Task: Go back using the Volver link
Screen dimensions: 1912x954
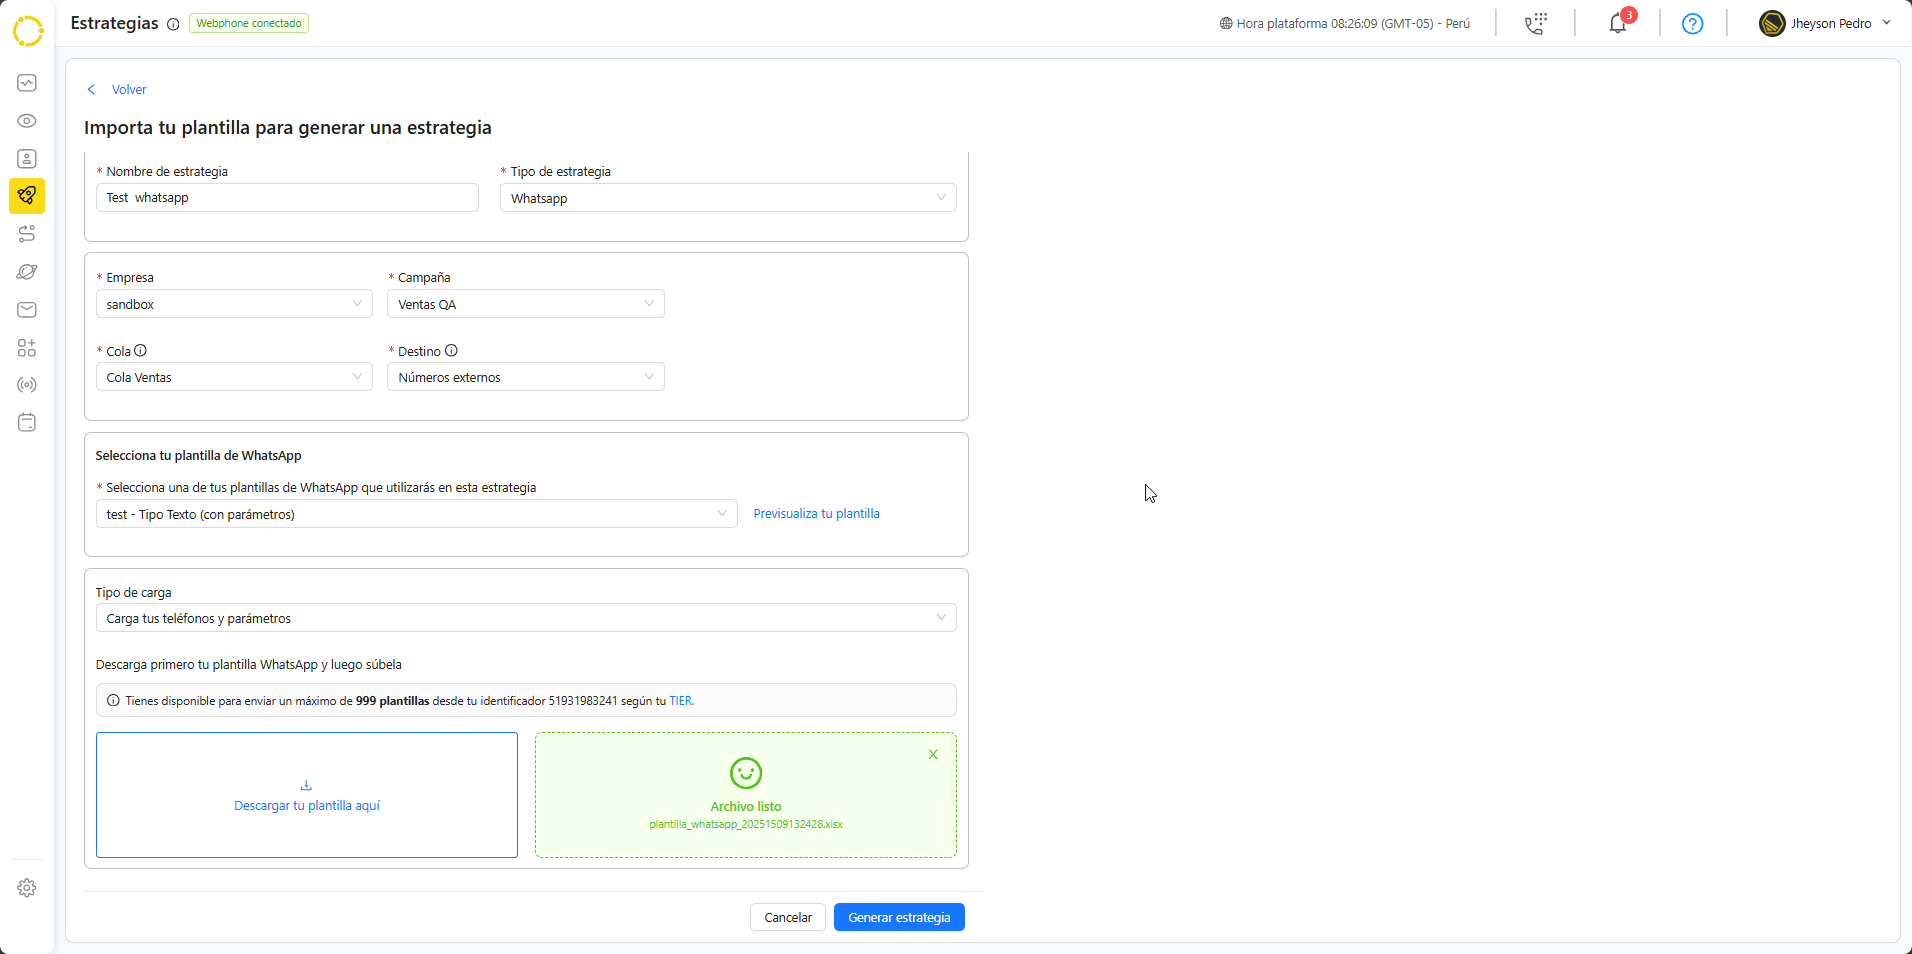Action: [x=128, y=90]
